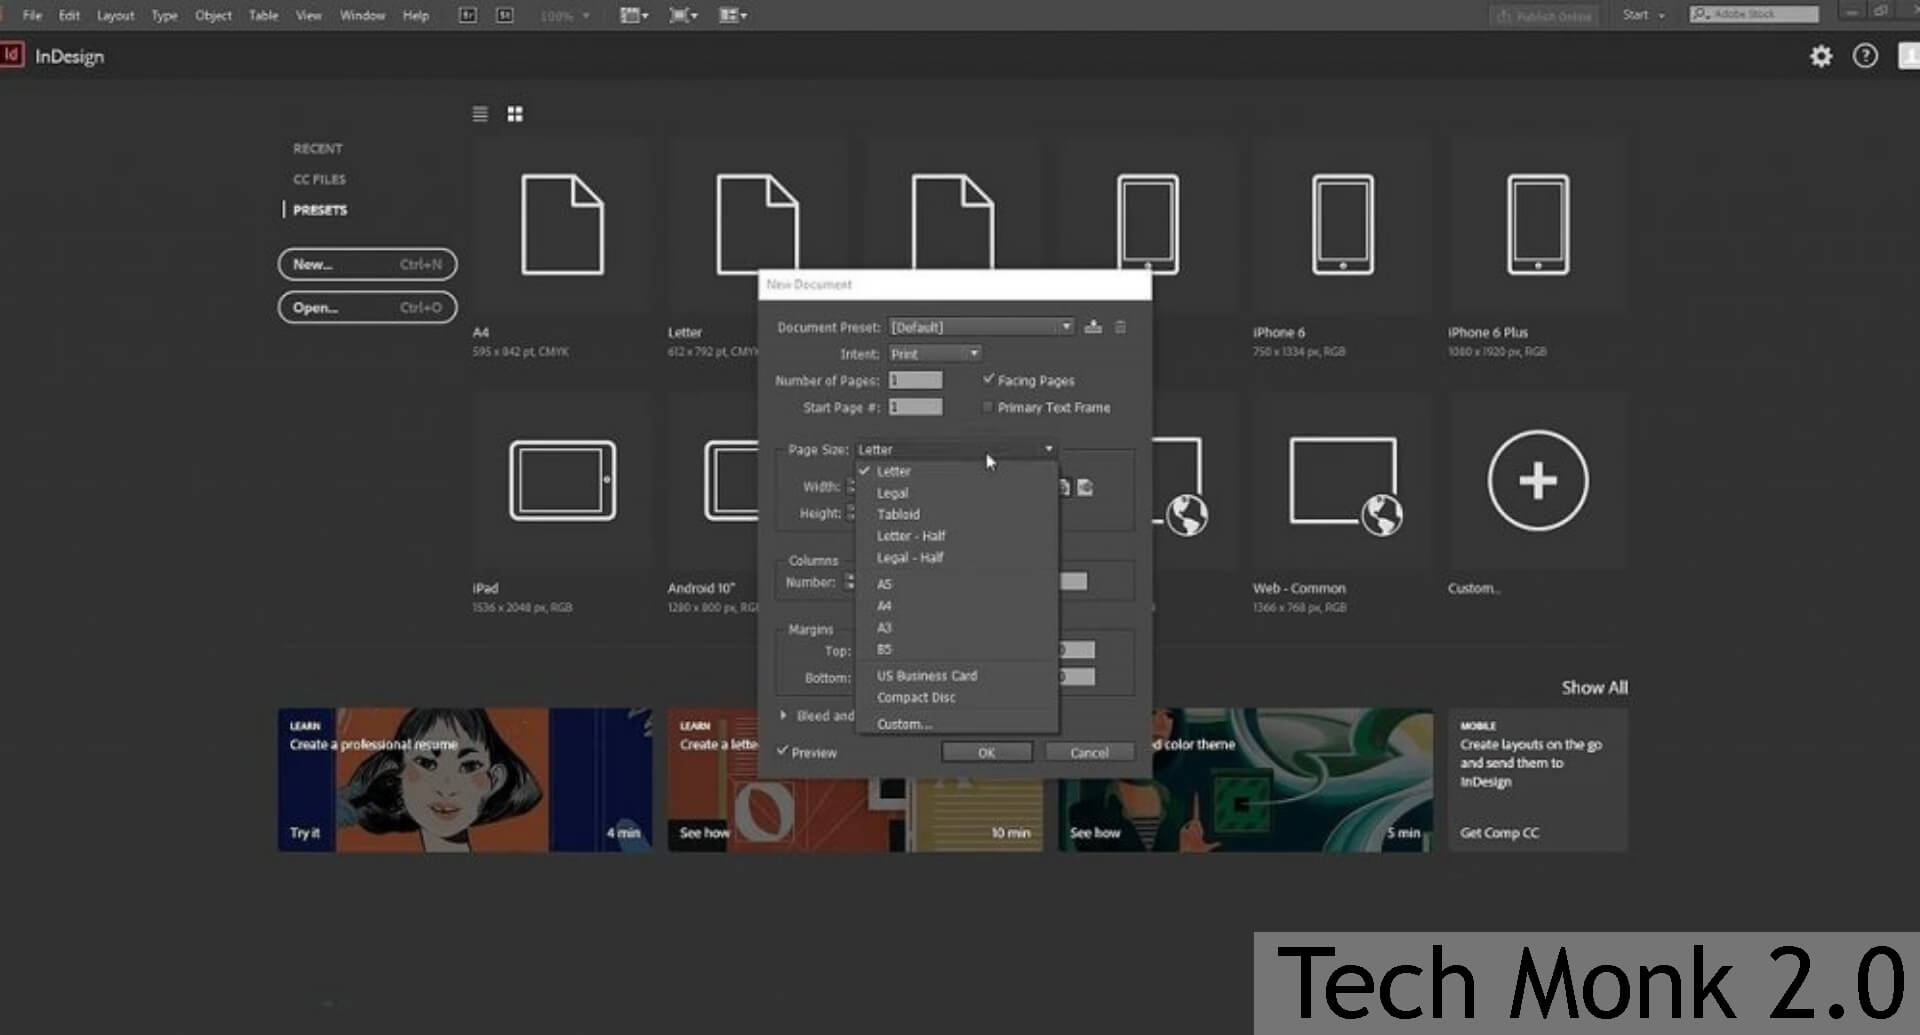The image size is (1920, 1035).
Task: Select the PRESETS tab
Action: (320, 210)
